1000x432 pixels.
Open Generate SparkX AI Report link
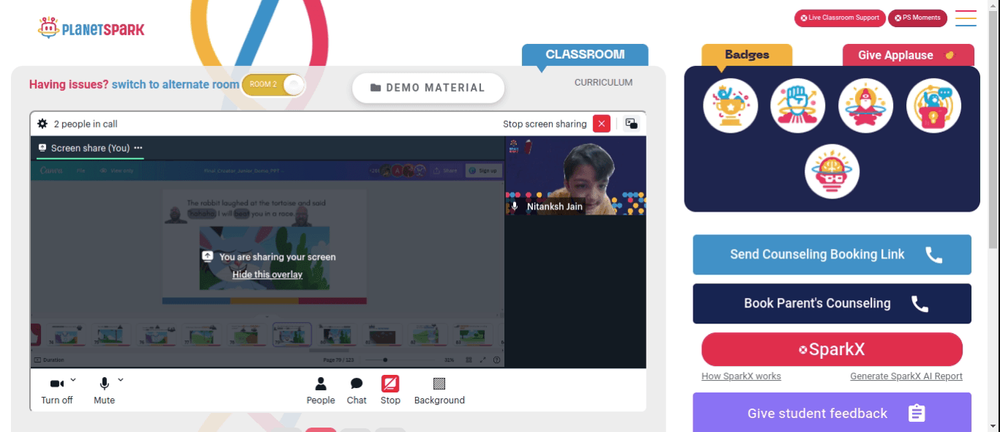[906, 376]
